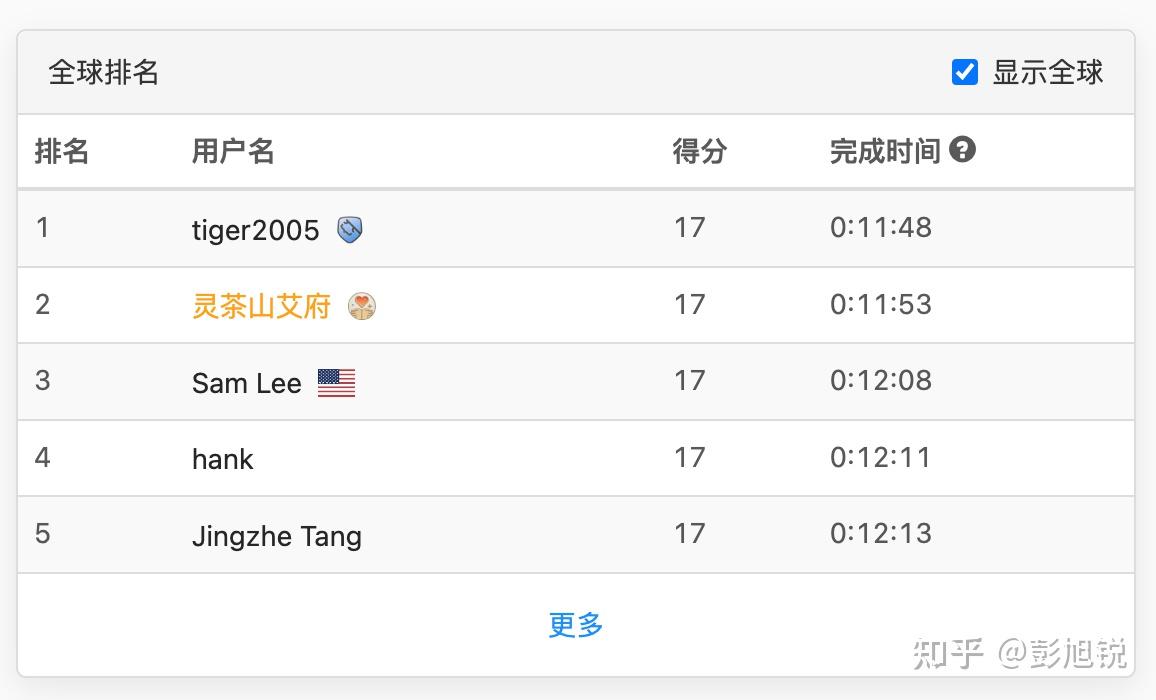Screen dimensions: 1156x700
Task: Click the help icon next to 完成时间
Action: pos(962,150)
